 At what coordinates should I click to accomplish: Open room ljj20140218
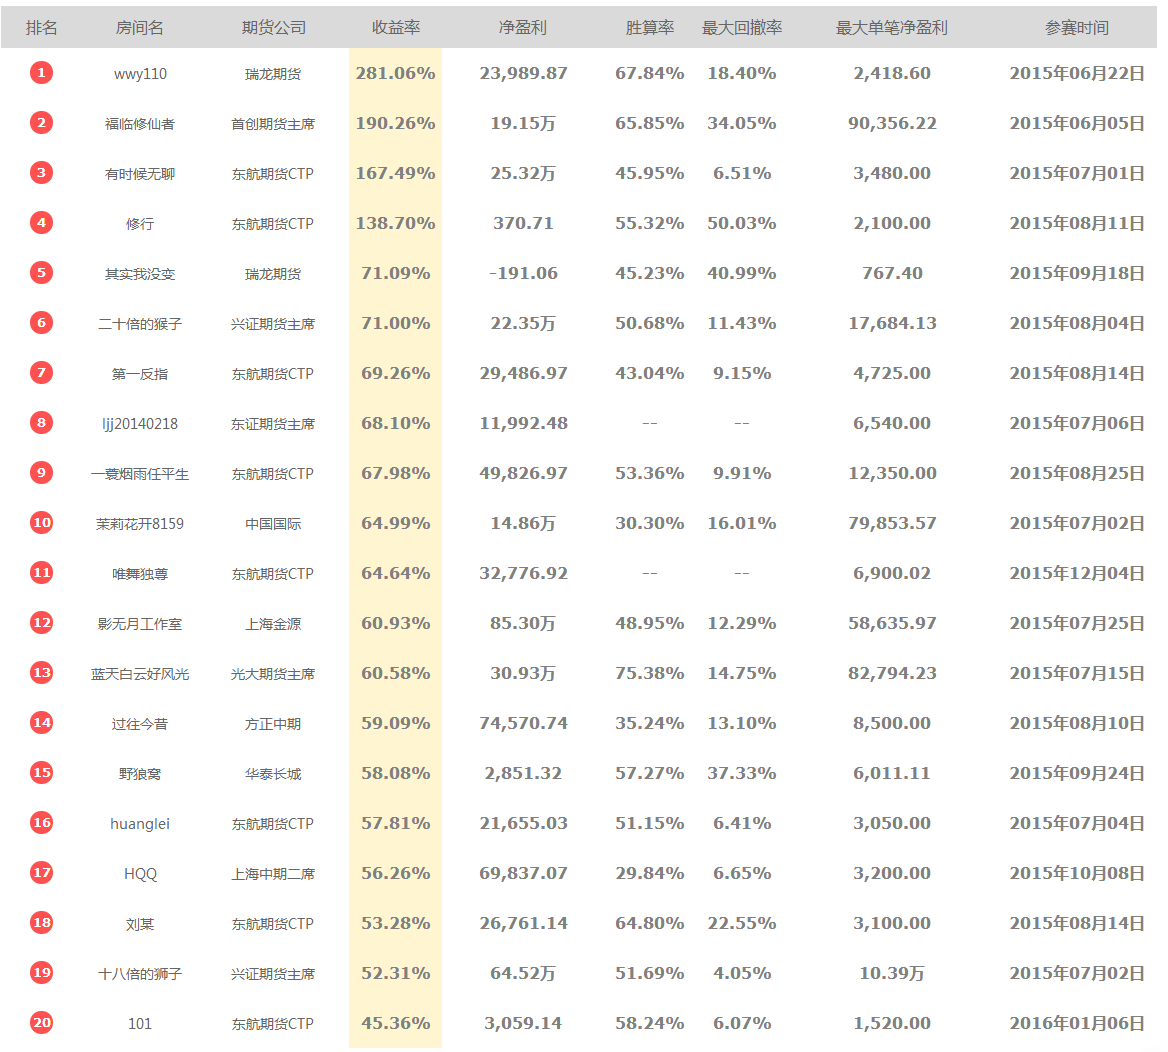[140, 424]
